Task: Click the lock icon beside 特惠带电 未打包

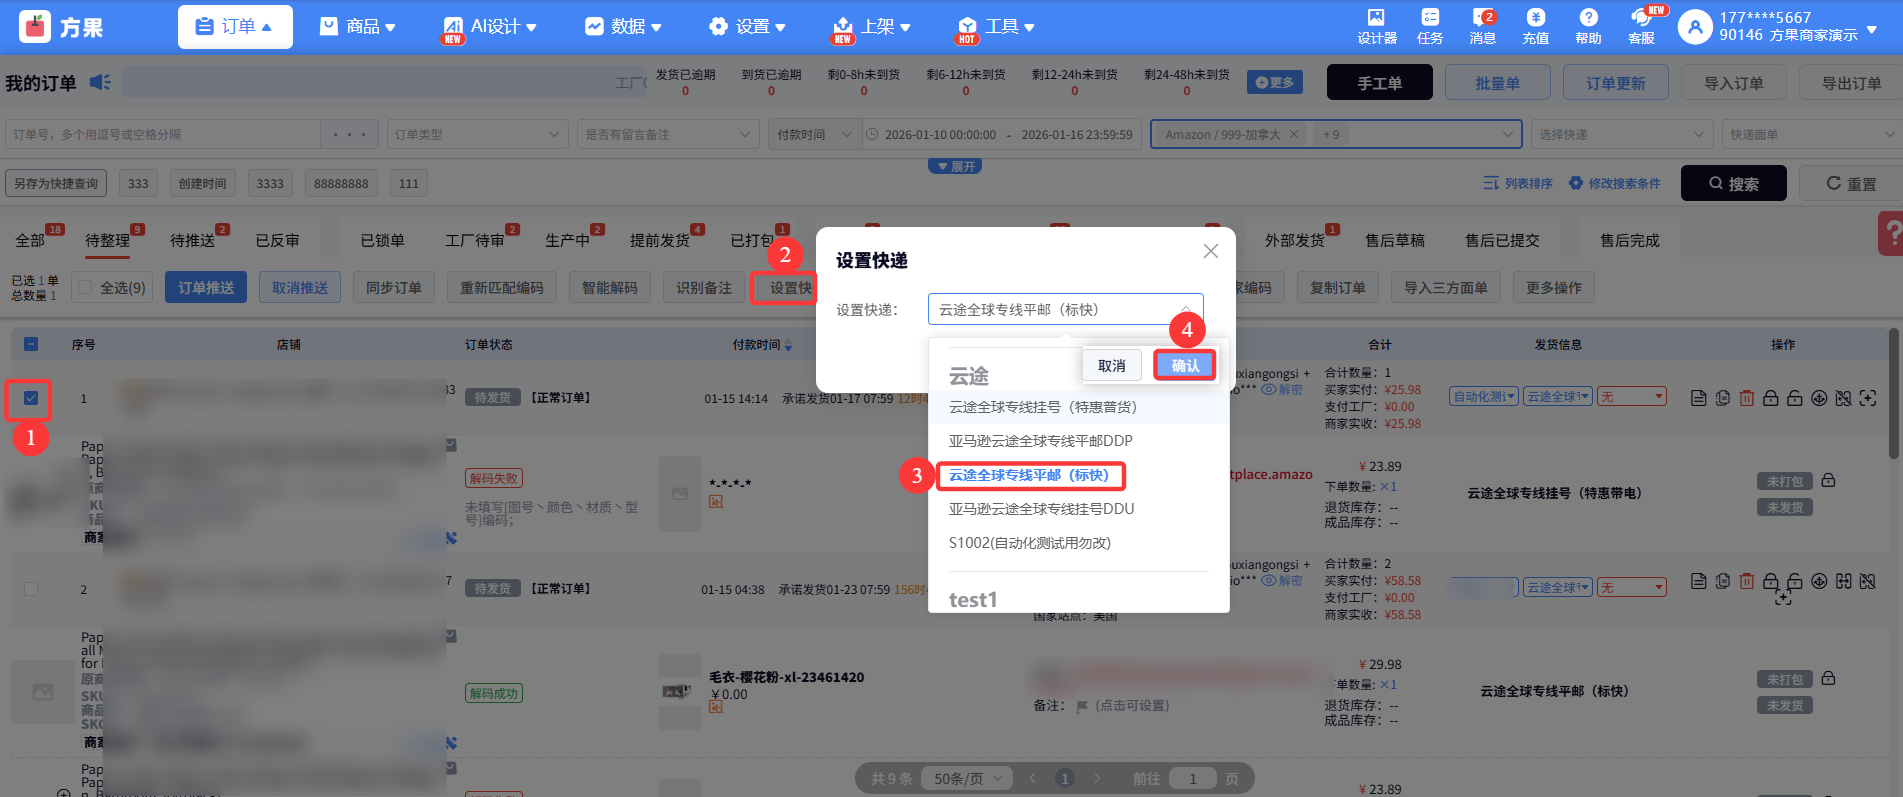Action: [1828, 480]
